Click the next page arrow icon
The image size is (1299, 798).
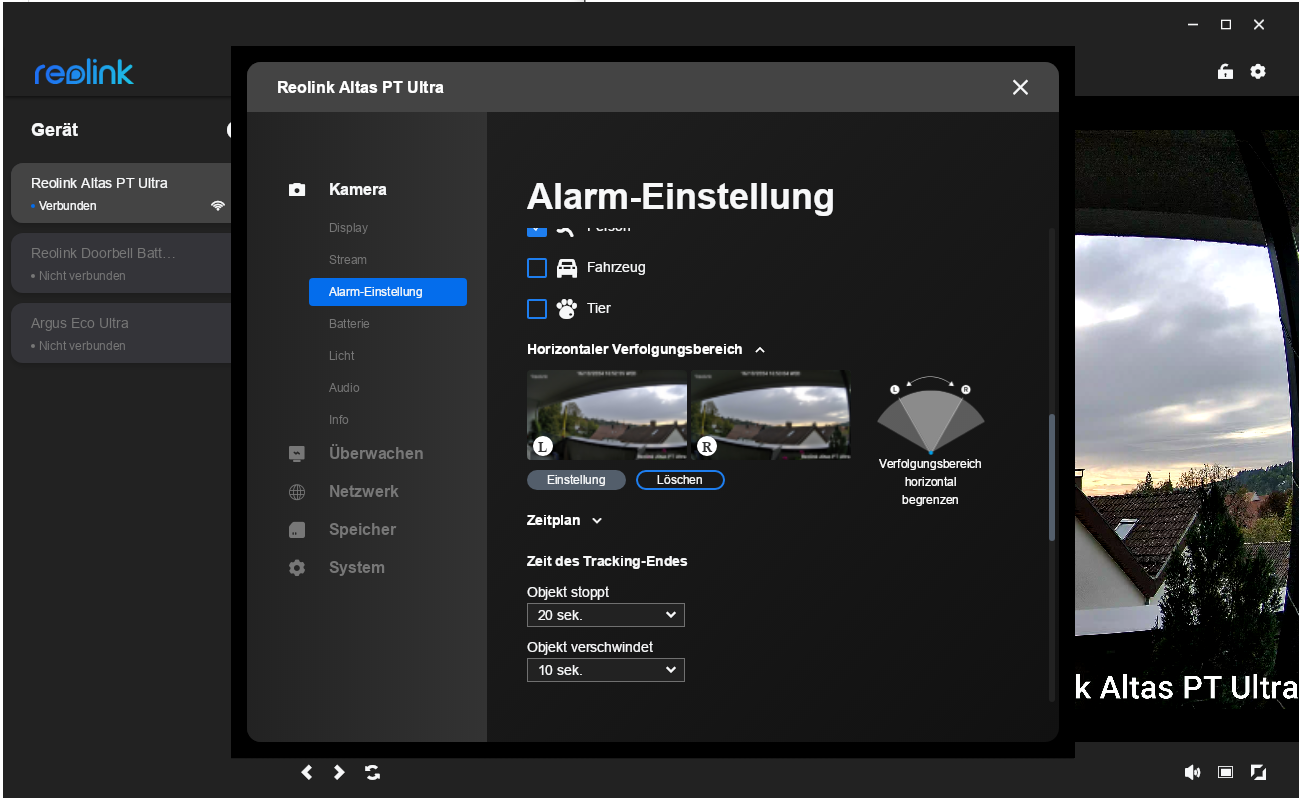(x=339, y=772)
